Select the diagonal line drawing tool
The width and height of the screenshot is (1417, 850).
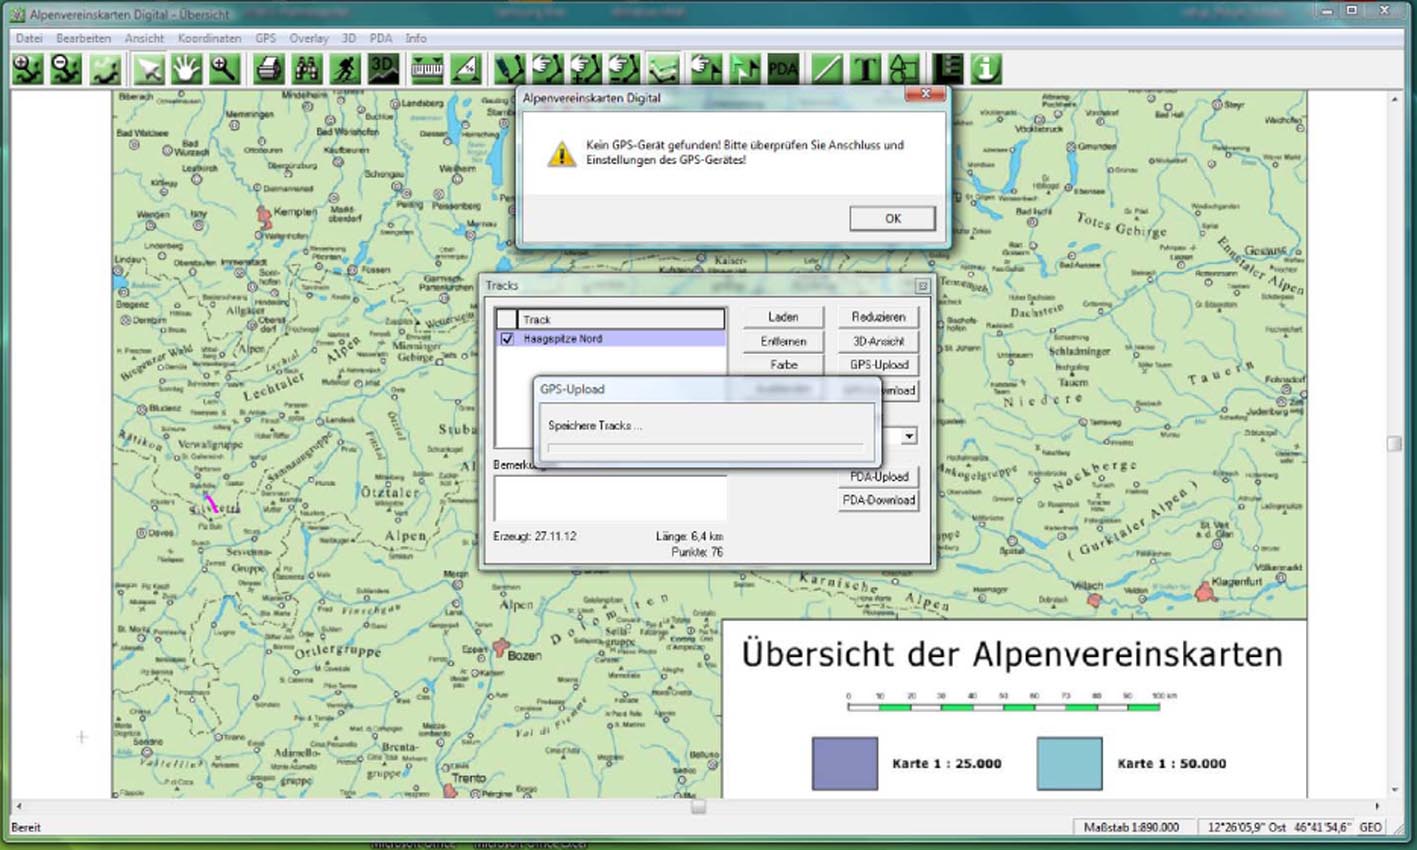pos(827,69)
